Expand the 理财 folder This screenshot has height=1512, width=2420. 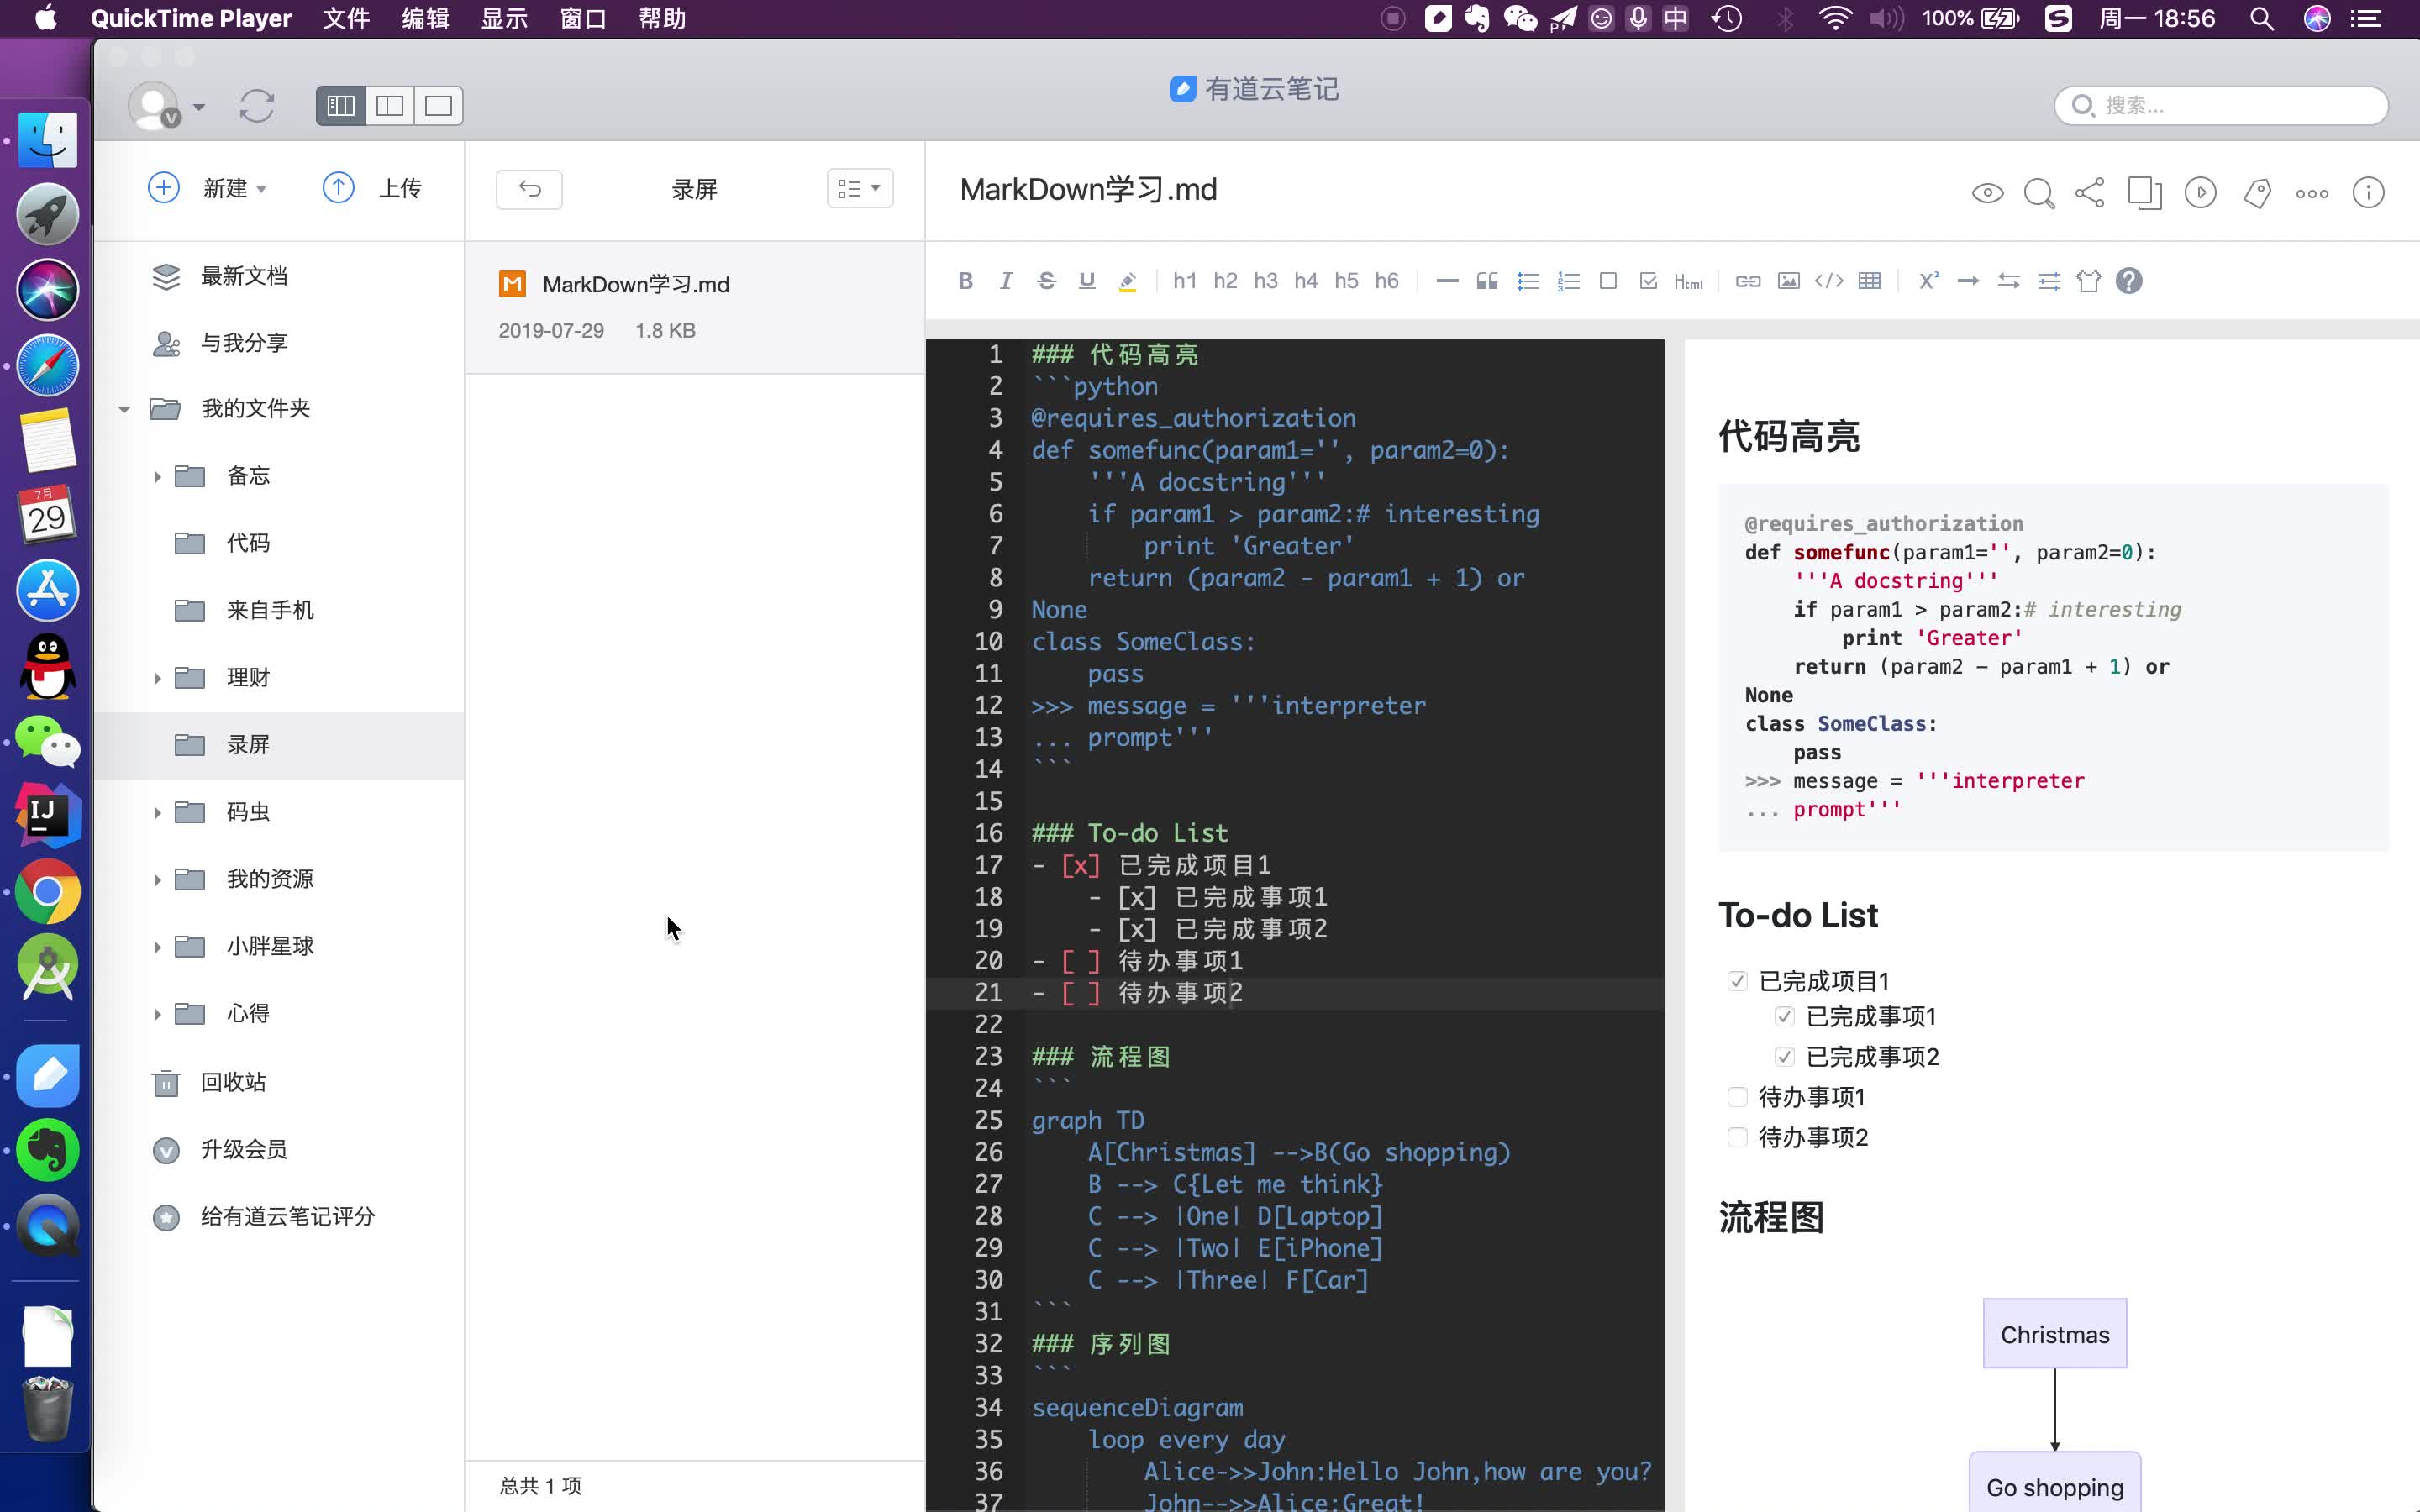[x=157, y=678]
